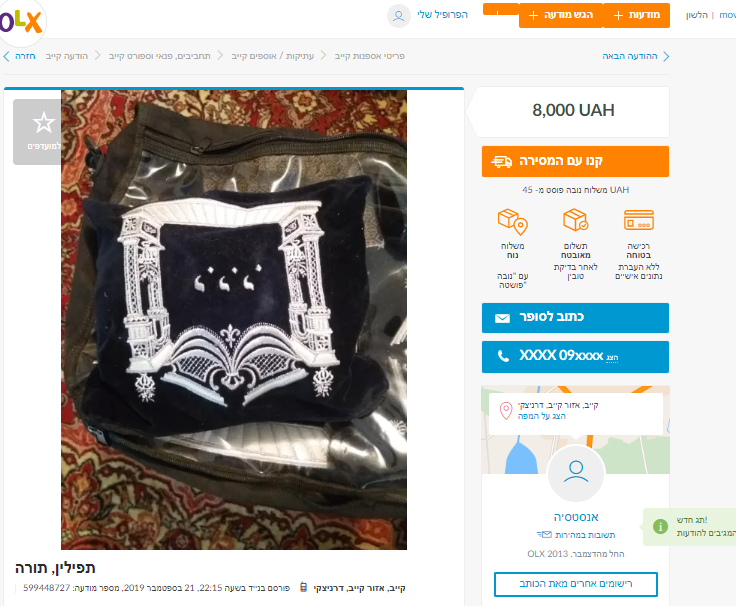Click the safe purchase card icon

pos(639,220)
